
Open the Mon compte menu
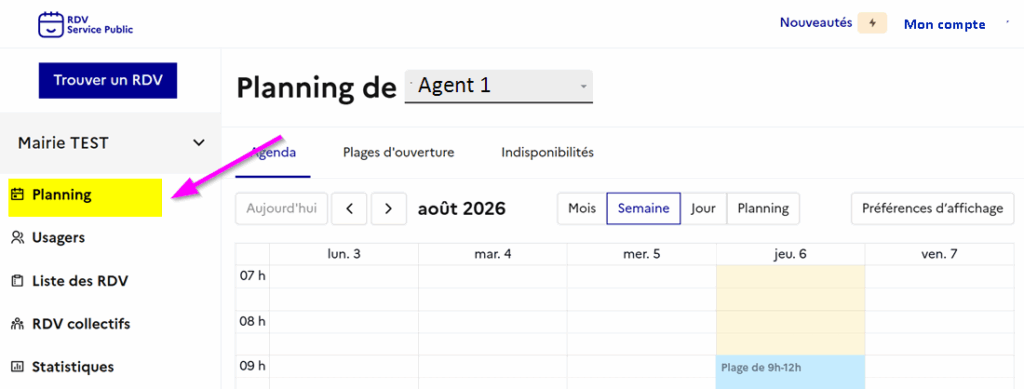(x=944, y=24)
